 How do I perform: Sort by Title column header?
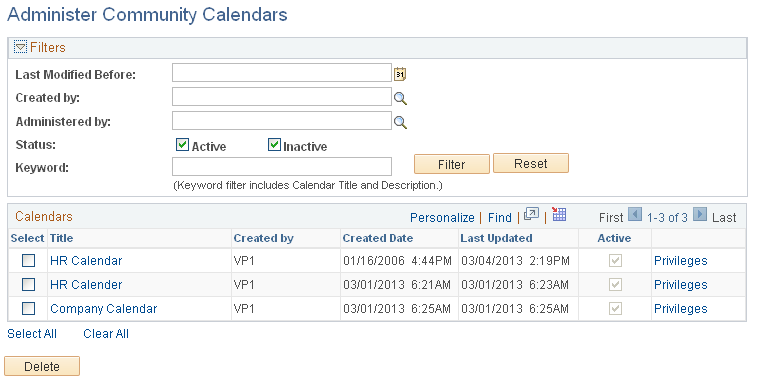click(61, 238)
